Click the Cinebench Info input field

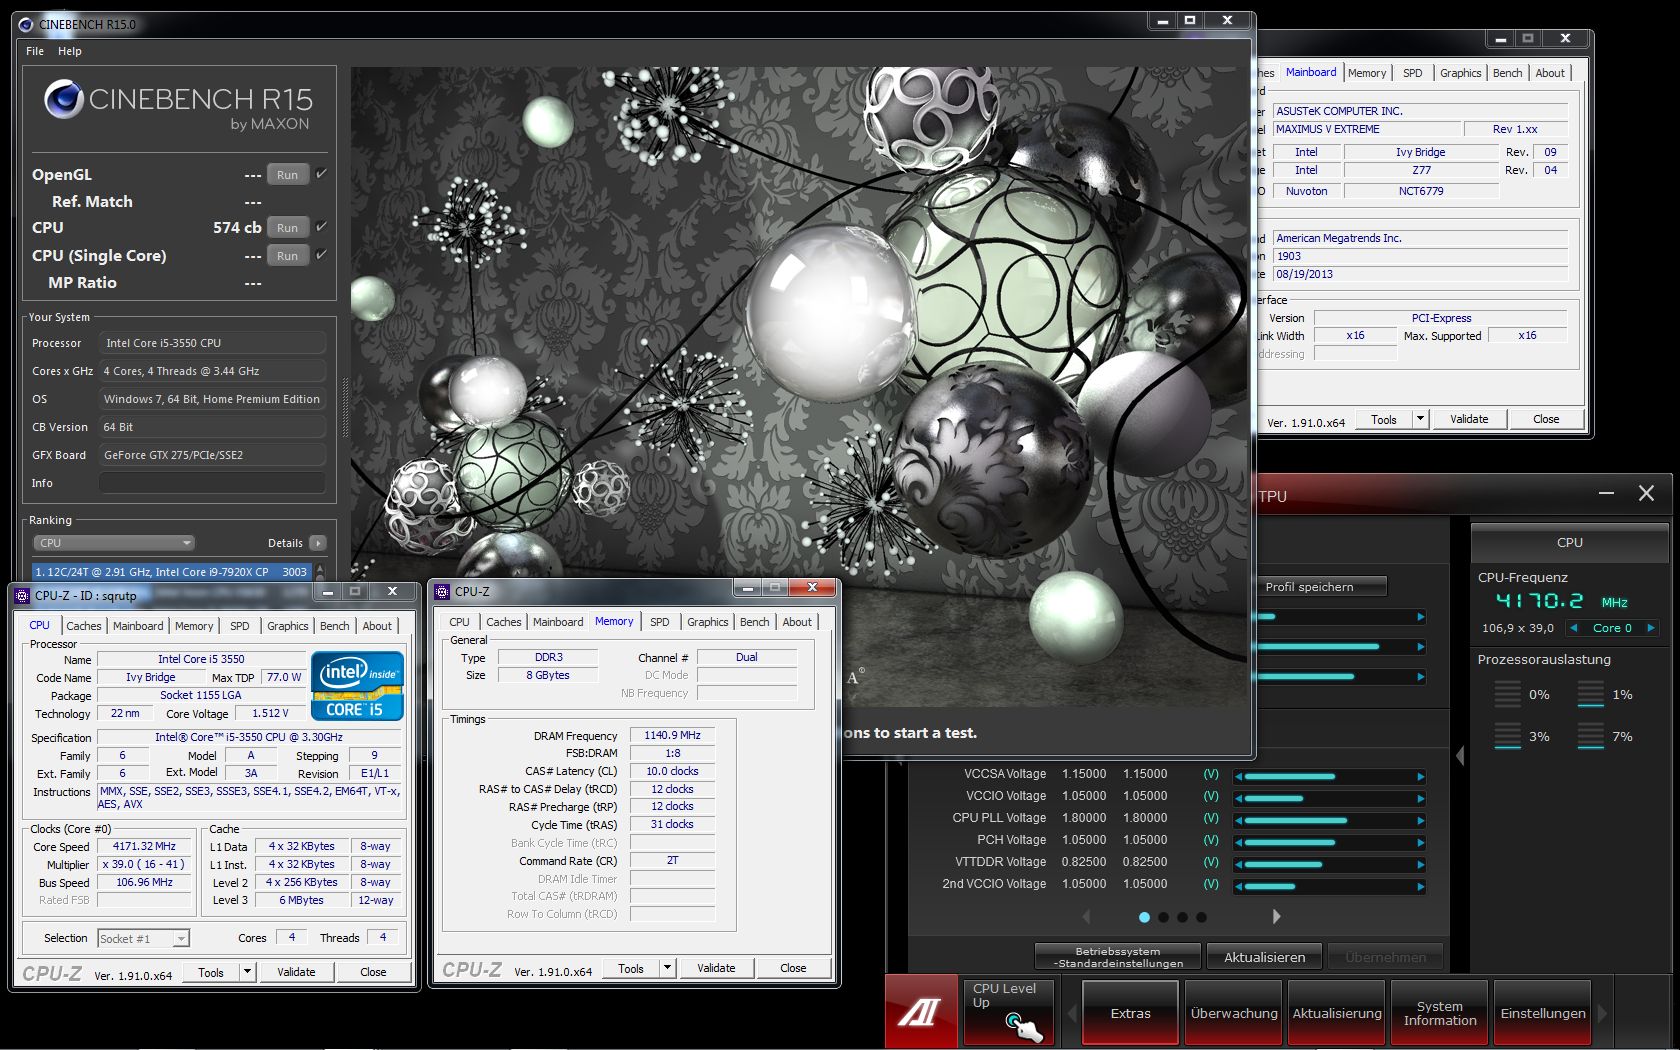coord(212,483)
